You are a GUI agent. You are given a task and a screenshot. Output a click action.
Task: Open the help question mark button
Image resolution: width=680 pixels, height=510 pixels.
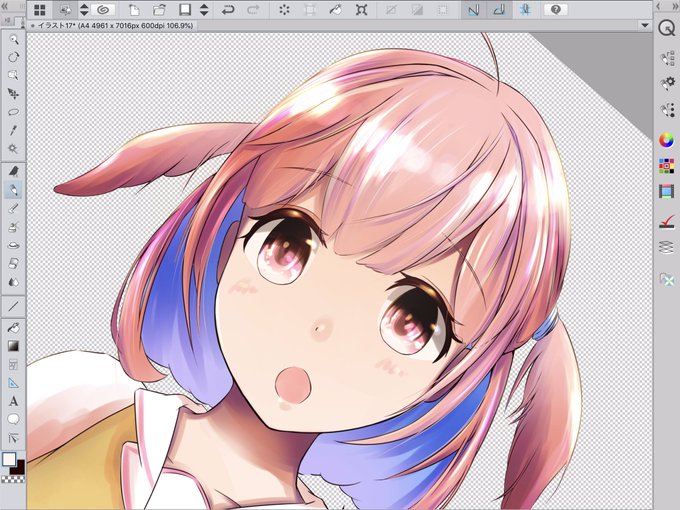coord(556,10)
